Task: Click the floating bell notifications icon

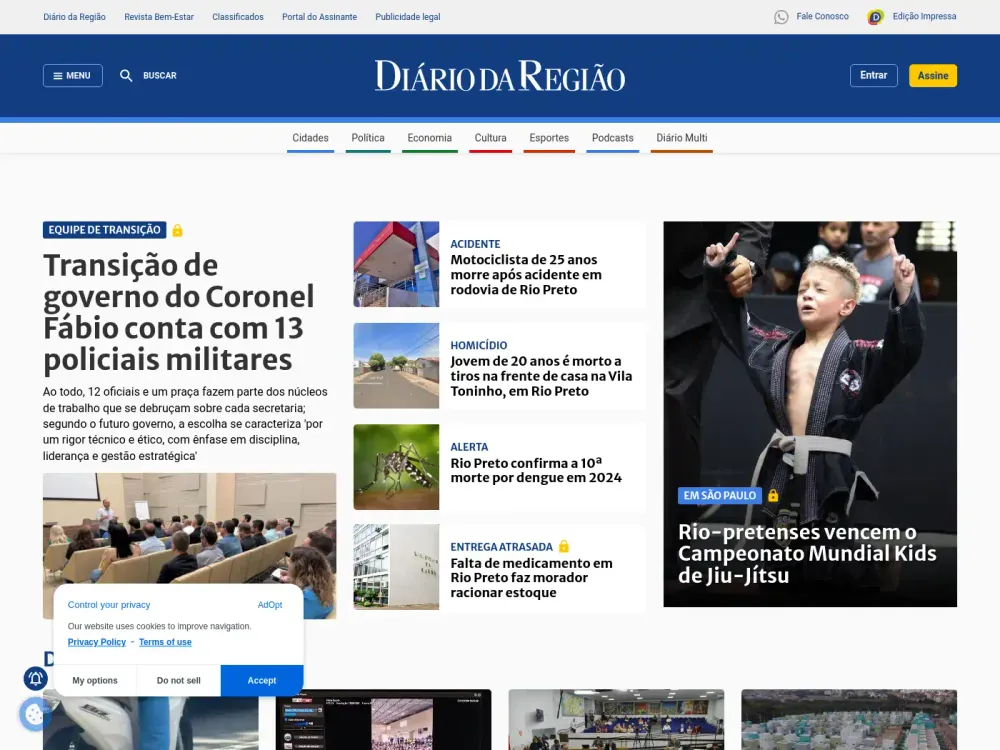Action: [35, 678]
